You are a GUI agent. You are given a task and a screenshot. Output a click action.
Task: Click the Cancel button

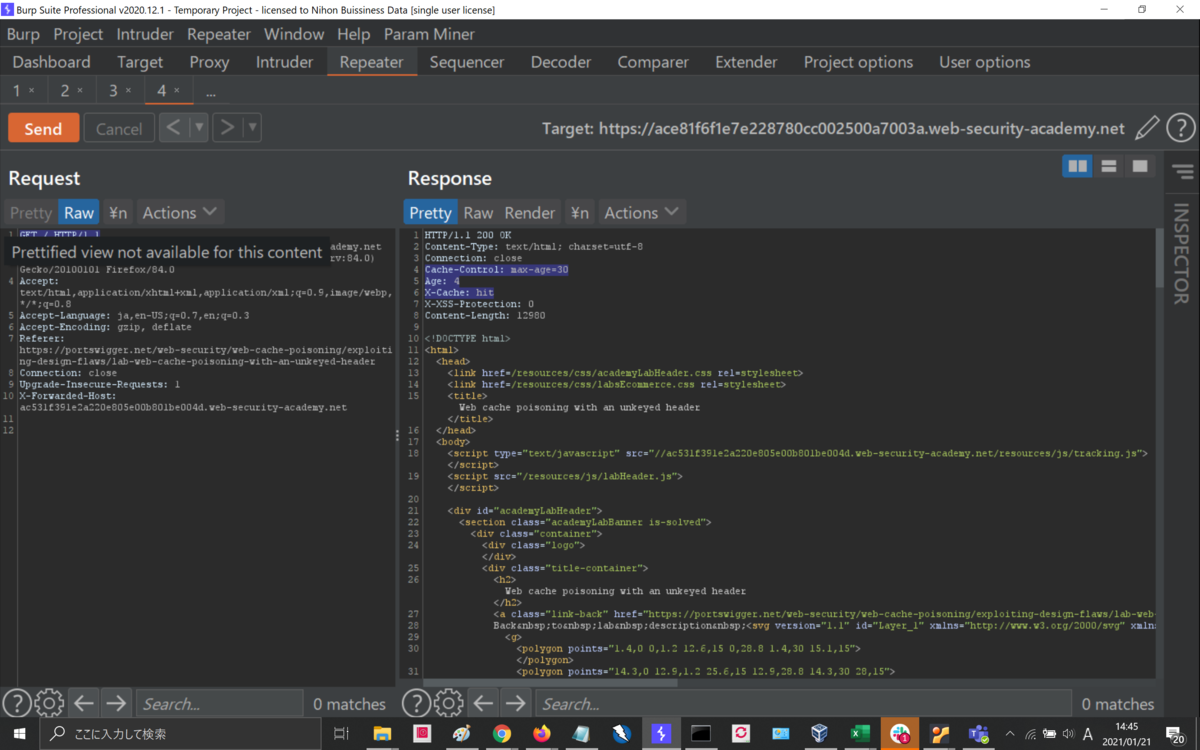119,128
